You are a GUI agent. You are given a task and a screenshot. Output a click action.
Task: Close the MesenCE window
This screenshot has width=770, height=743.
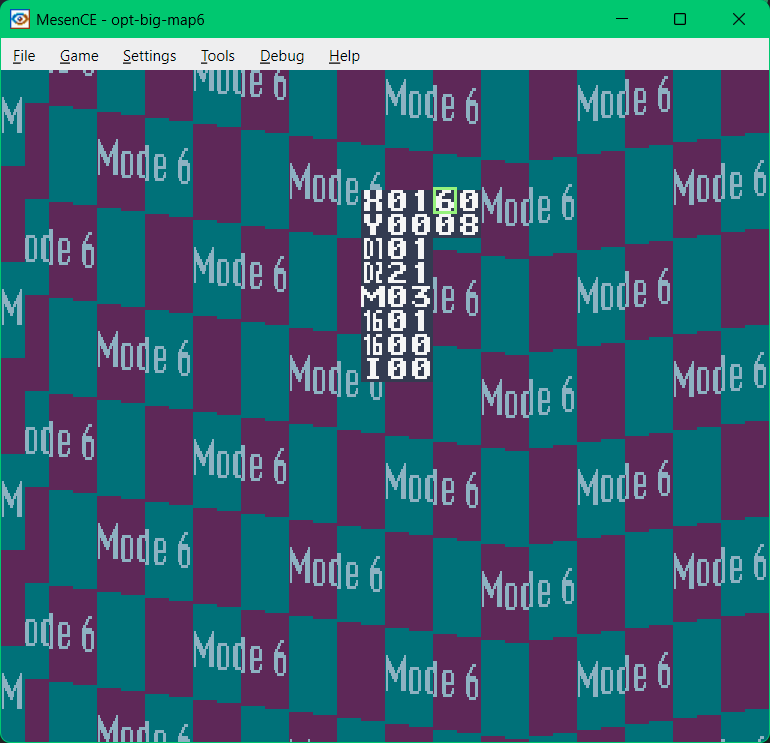tap(739, 19)
